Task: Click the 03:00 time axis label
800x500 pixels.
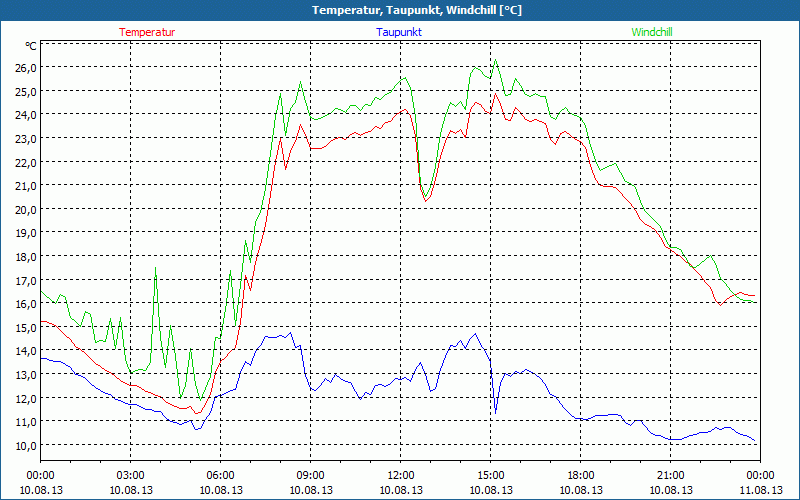Action: [x=131, y=476]
